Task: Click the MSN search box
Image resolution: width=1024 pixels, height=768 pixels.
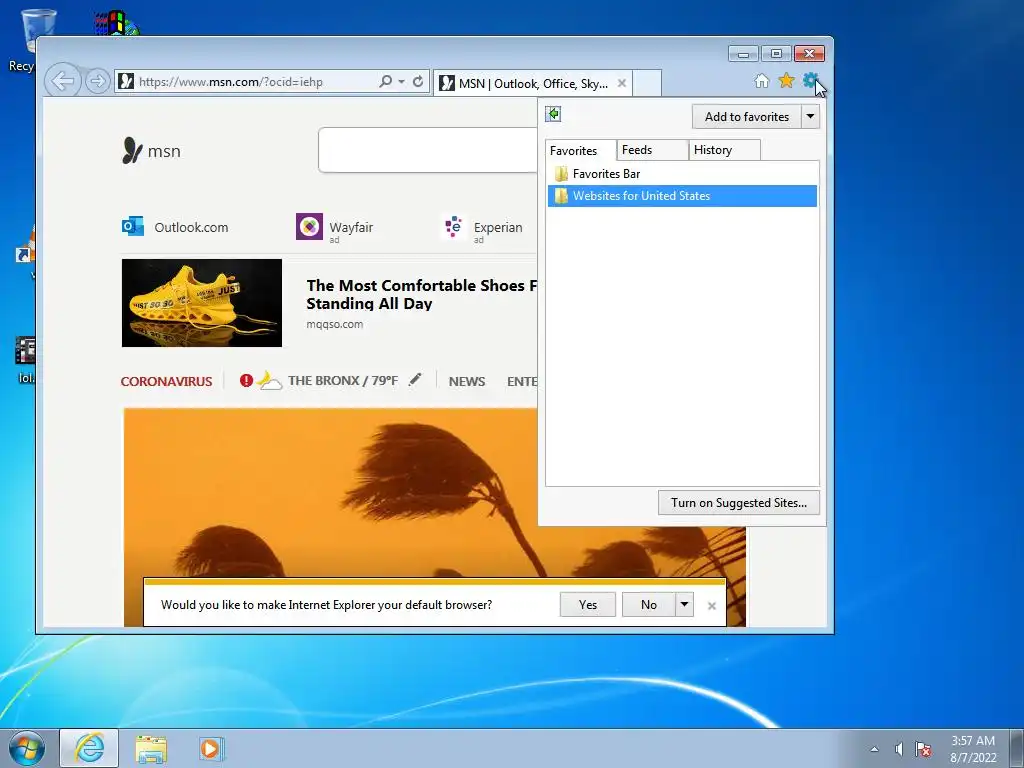Action: 428,150
